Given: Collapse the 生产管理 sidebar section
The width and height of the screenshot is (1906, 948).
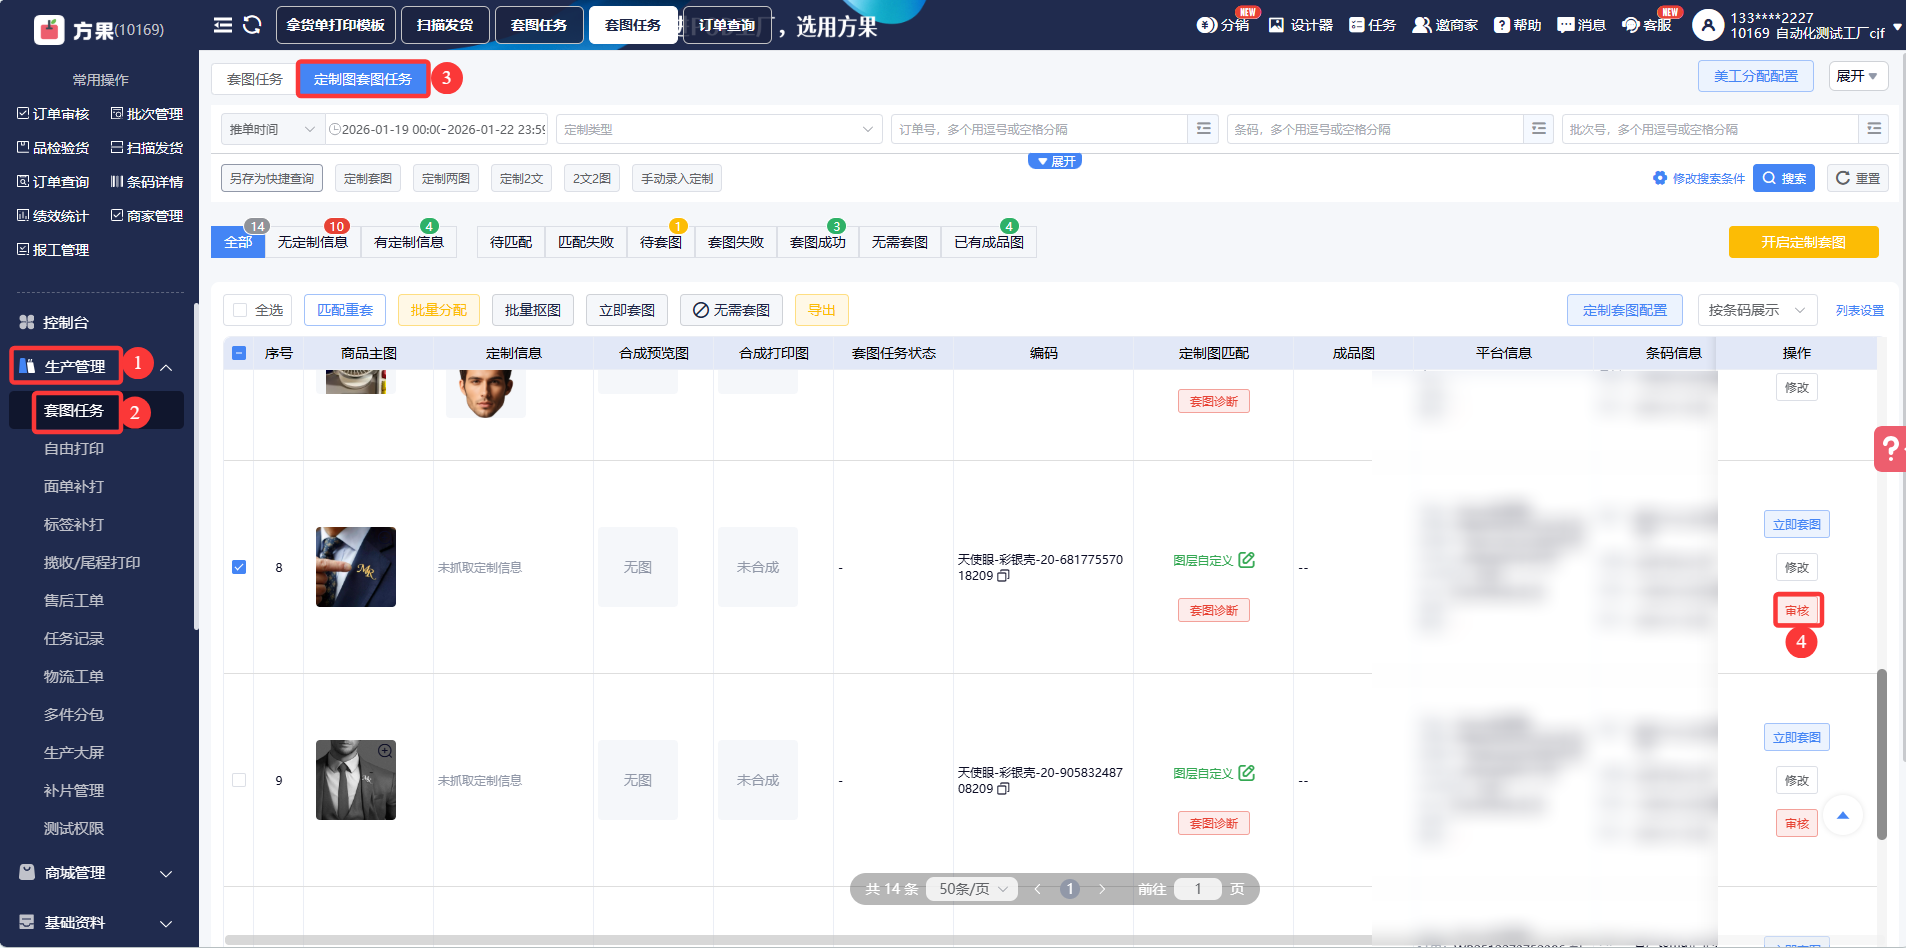Looking at the screenshot, I should tap(167, 367).
